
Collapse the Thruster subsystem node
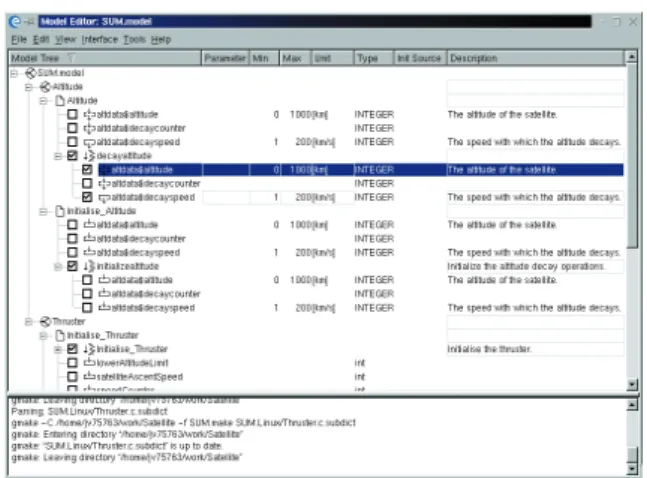(28, 322)
